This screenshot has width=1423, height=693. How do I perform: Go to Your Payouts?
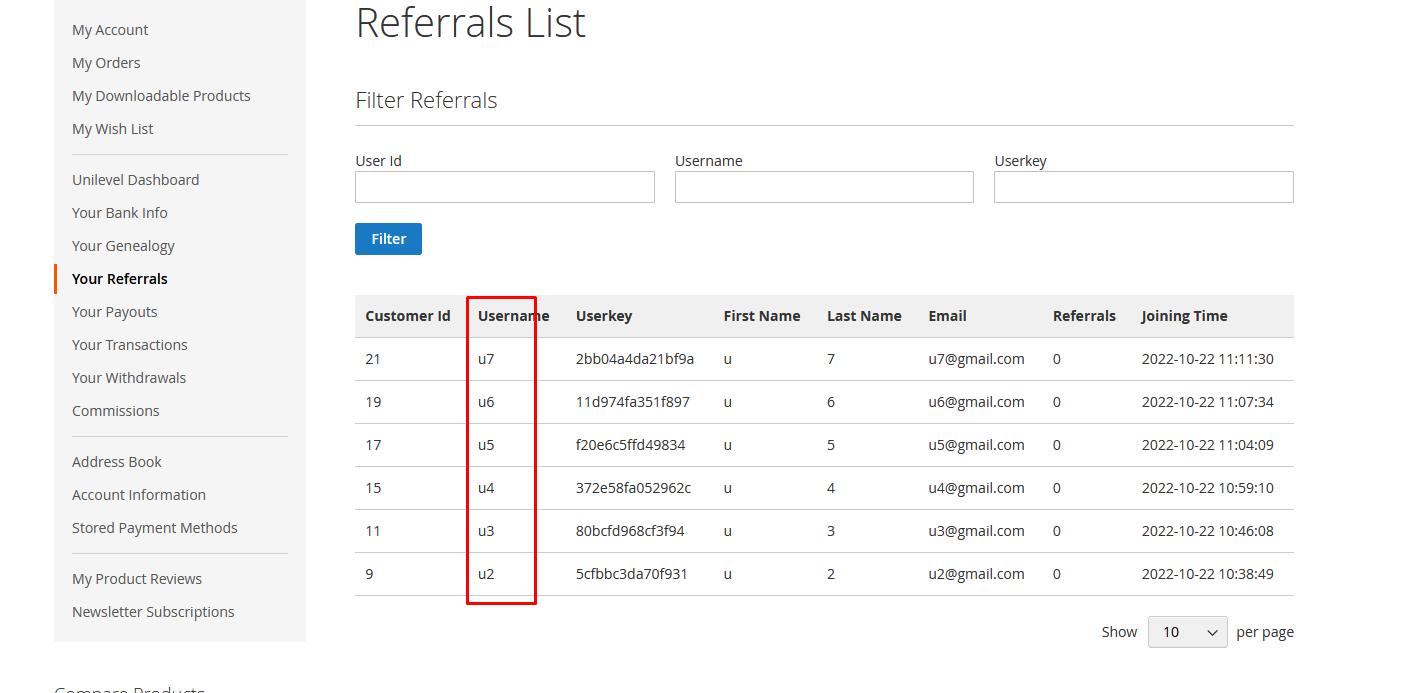(x=115, y=312)
